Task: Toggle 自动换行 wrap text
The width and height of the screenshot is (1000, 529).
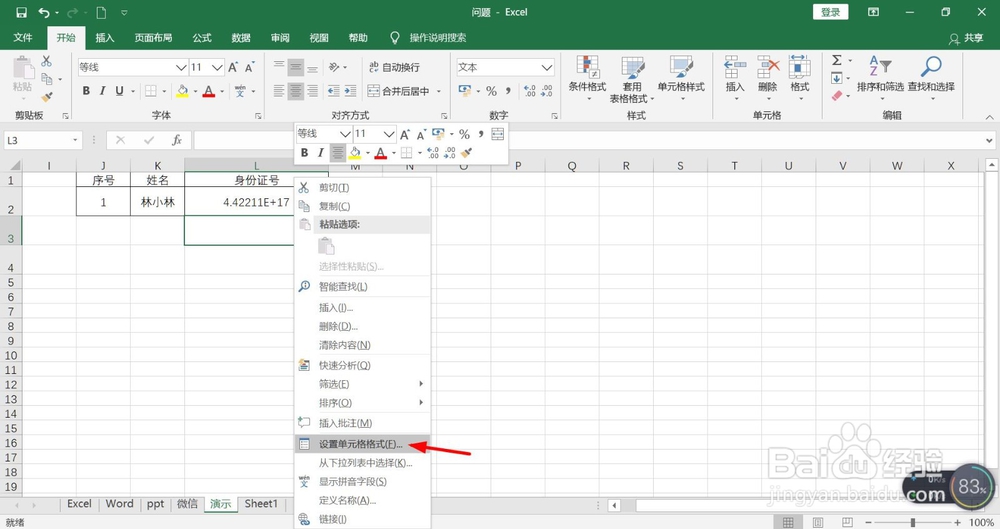Action: pos(394,67)
